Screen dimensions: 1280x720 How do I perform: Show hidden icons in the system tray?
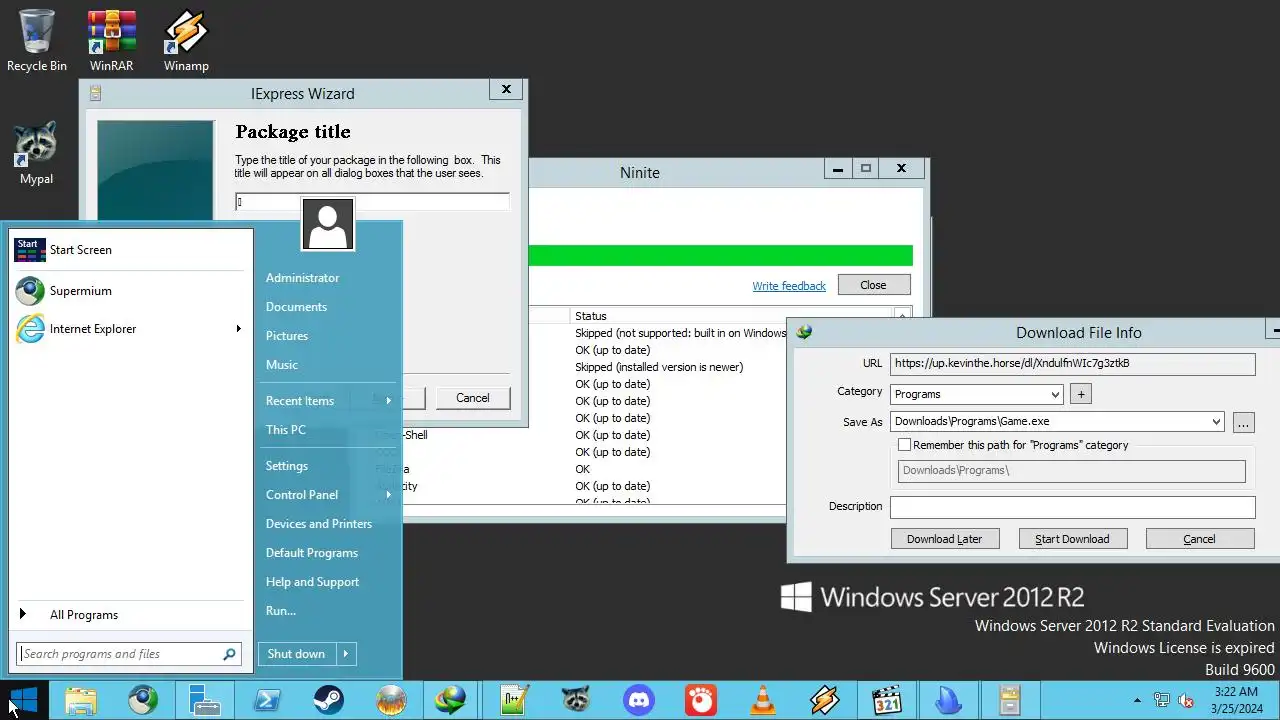[x=1137, y=701]
